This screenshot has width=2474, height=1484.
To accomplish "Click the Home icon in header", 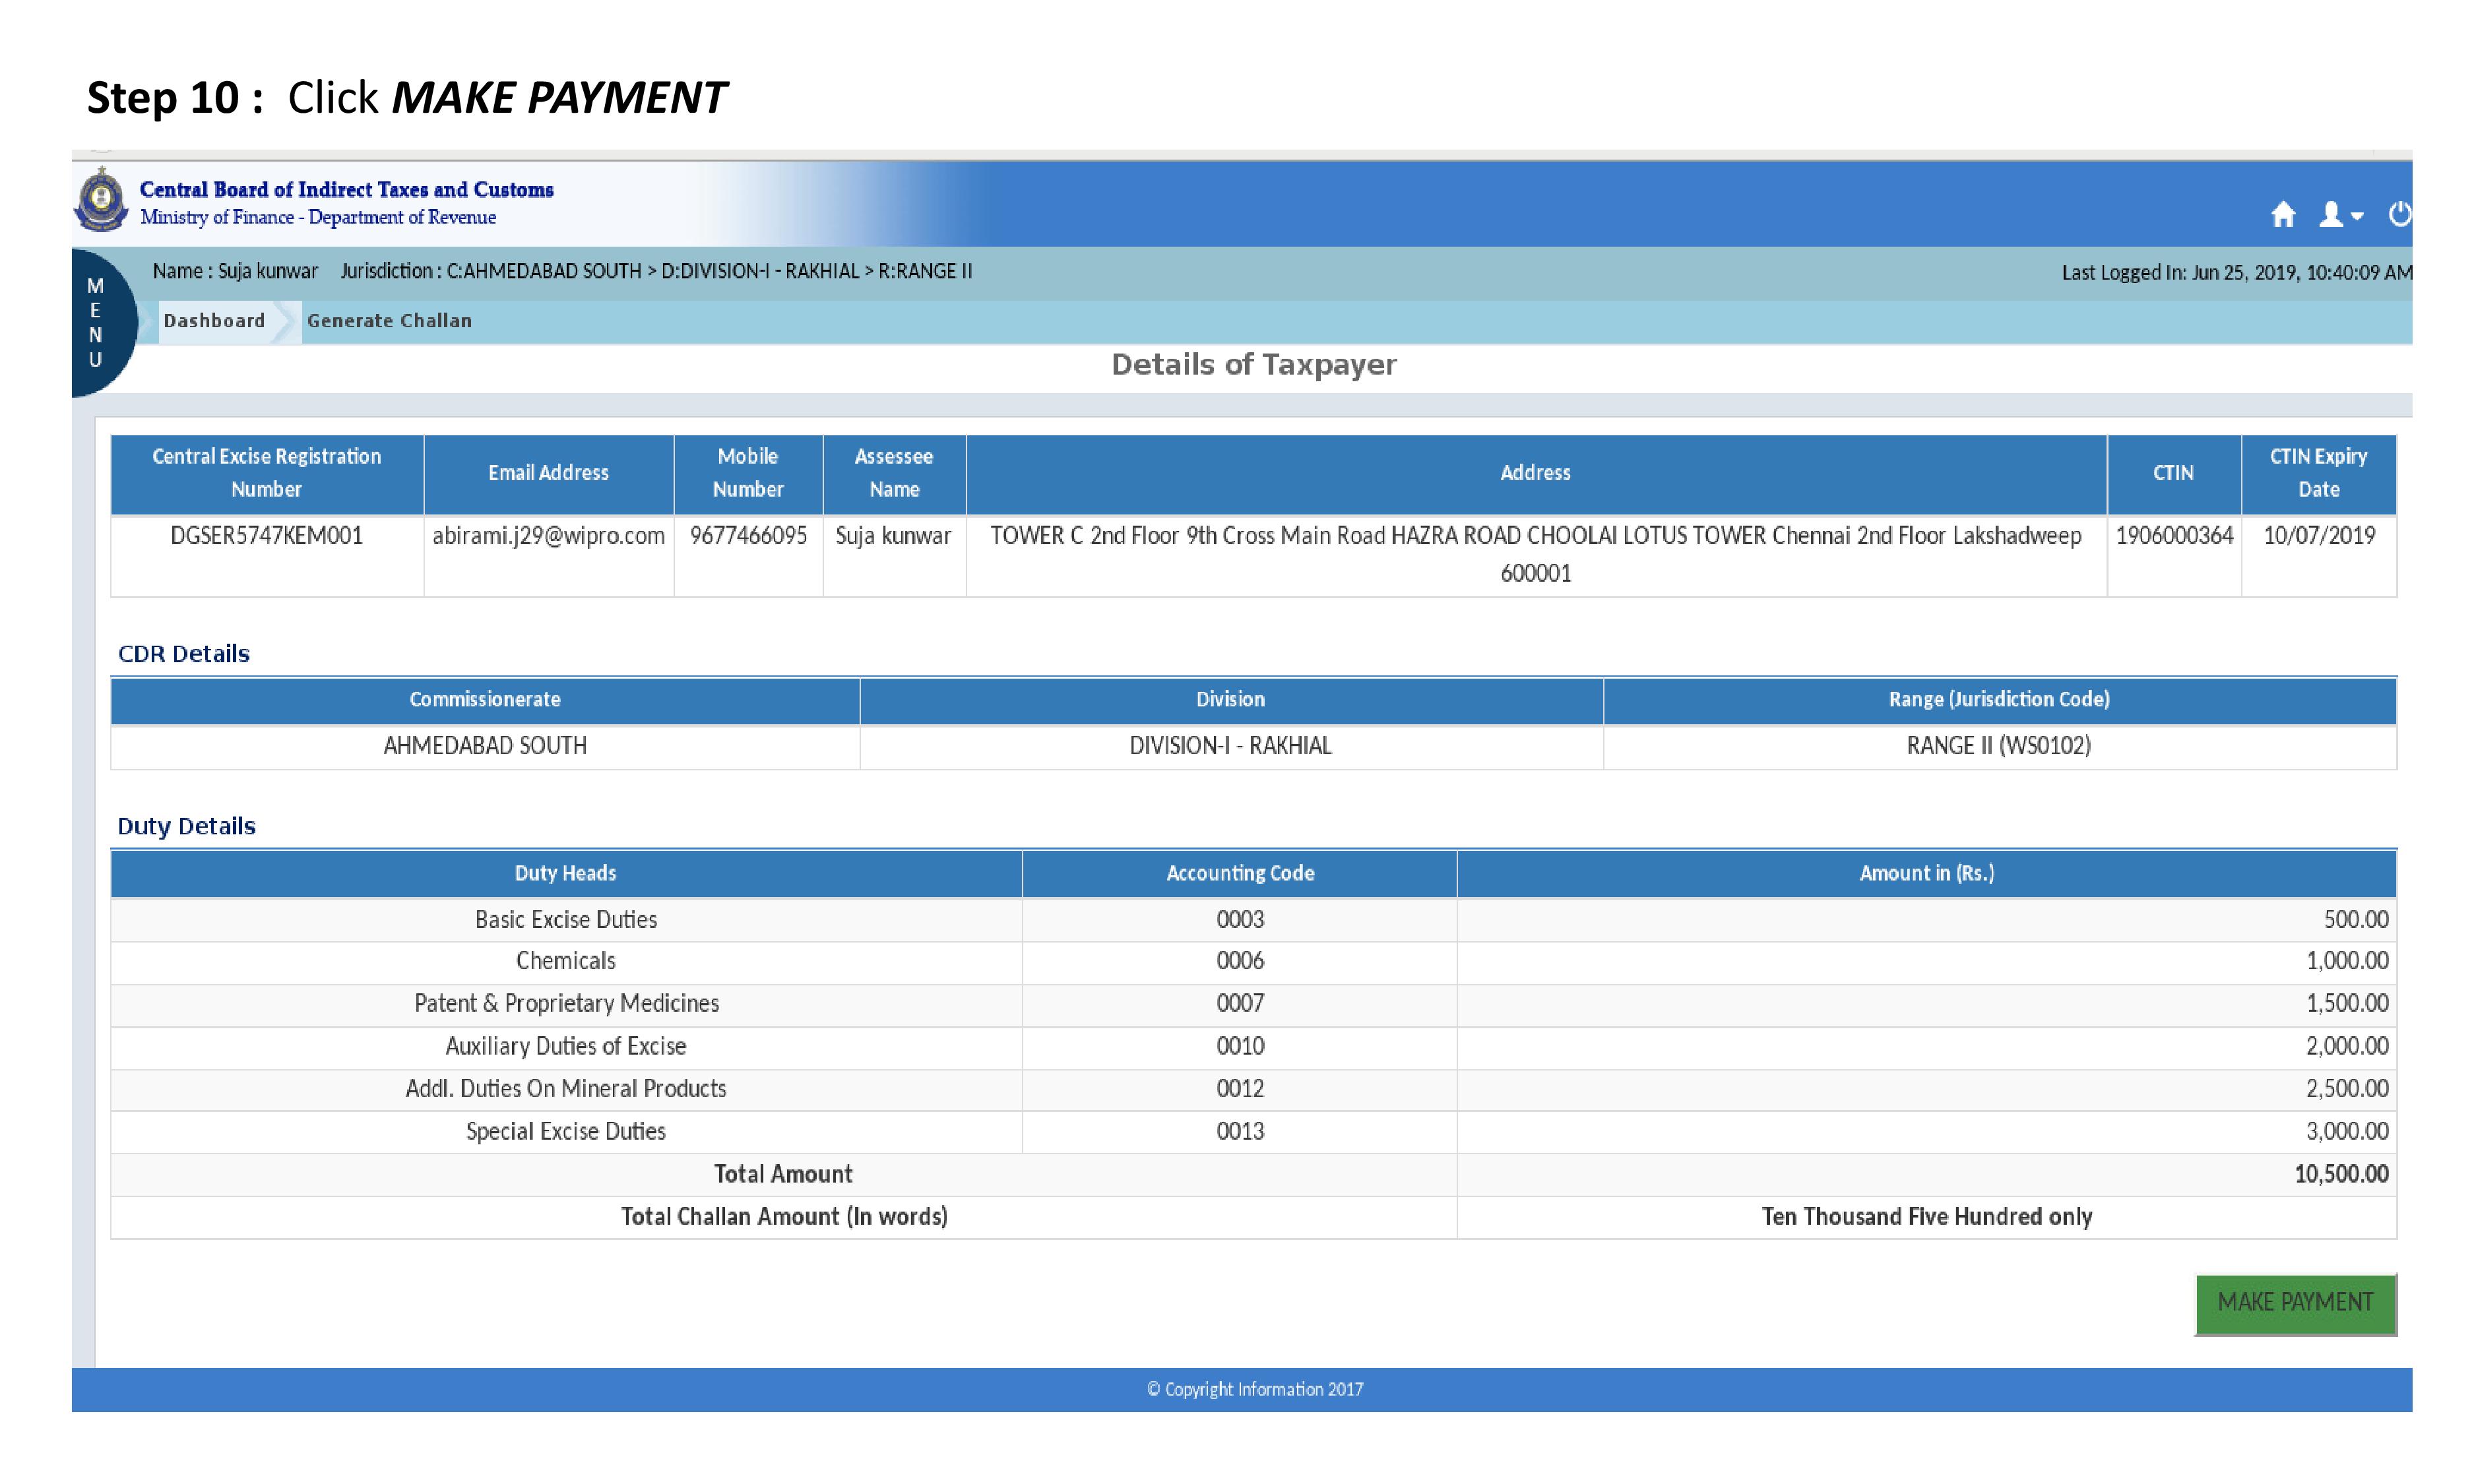I will (x=2283, y=215).
